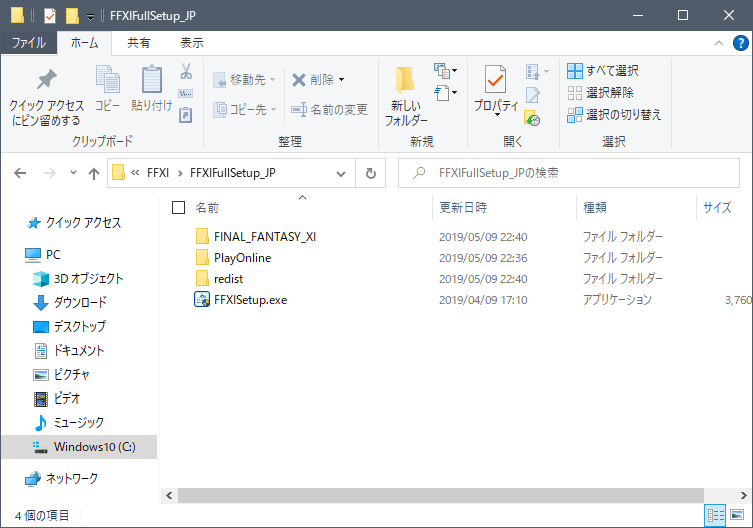Expand the address bar history dropdown
This screenshot has width=753, height=528.
point(340,173)
